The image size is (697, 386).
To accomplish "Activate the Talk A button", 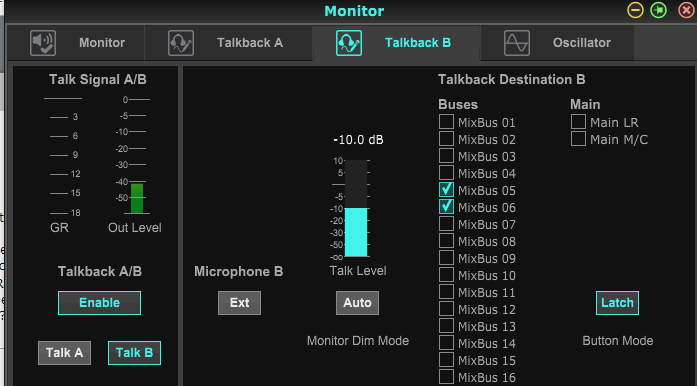I will click(64, 353).
